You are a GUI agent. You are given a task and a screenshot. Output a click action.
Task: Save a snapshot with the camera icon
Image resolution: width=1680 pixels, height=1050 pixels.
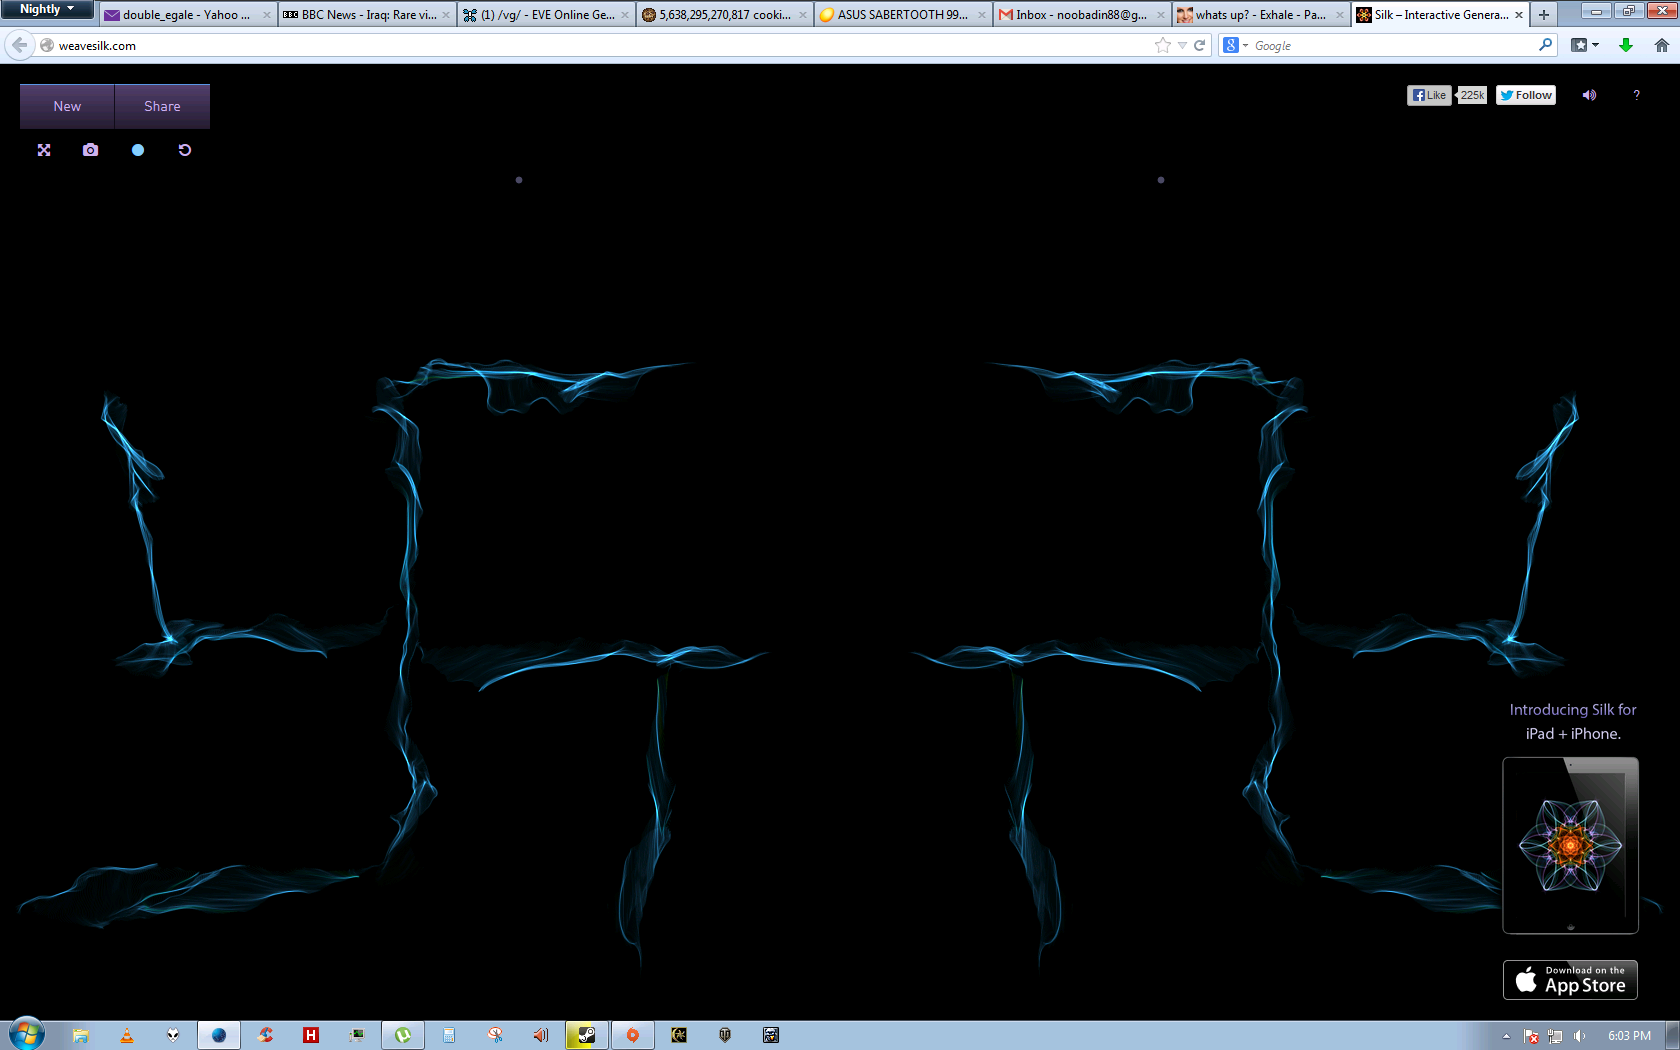tap(91, 150)
